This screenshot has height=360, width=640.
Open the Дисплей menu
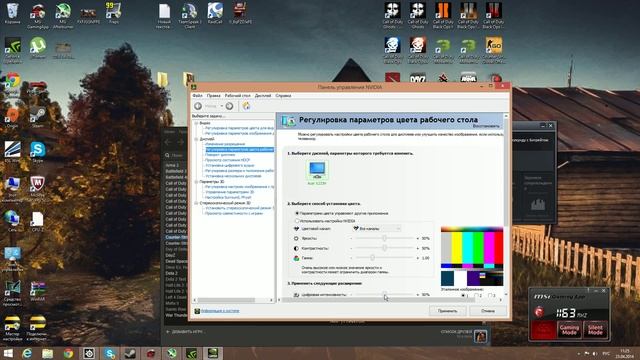click(263, 96)
